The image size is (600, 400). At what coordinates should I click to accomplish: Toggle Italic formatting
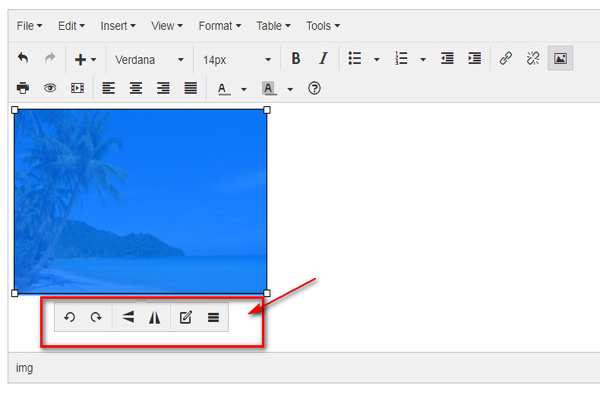323,59
